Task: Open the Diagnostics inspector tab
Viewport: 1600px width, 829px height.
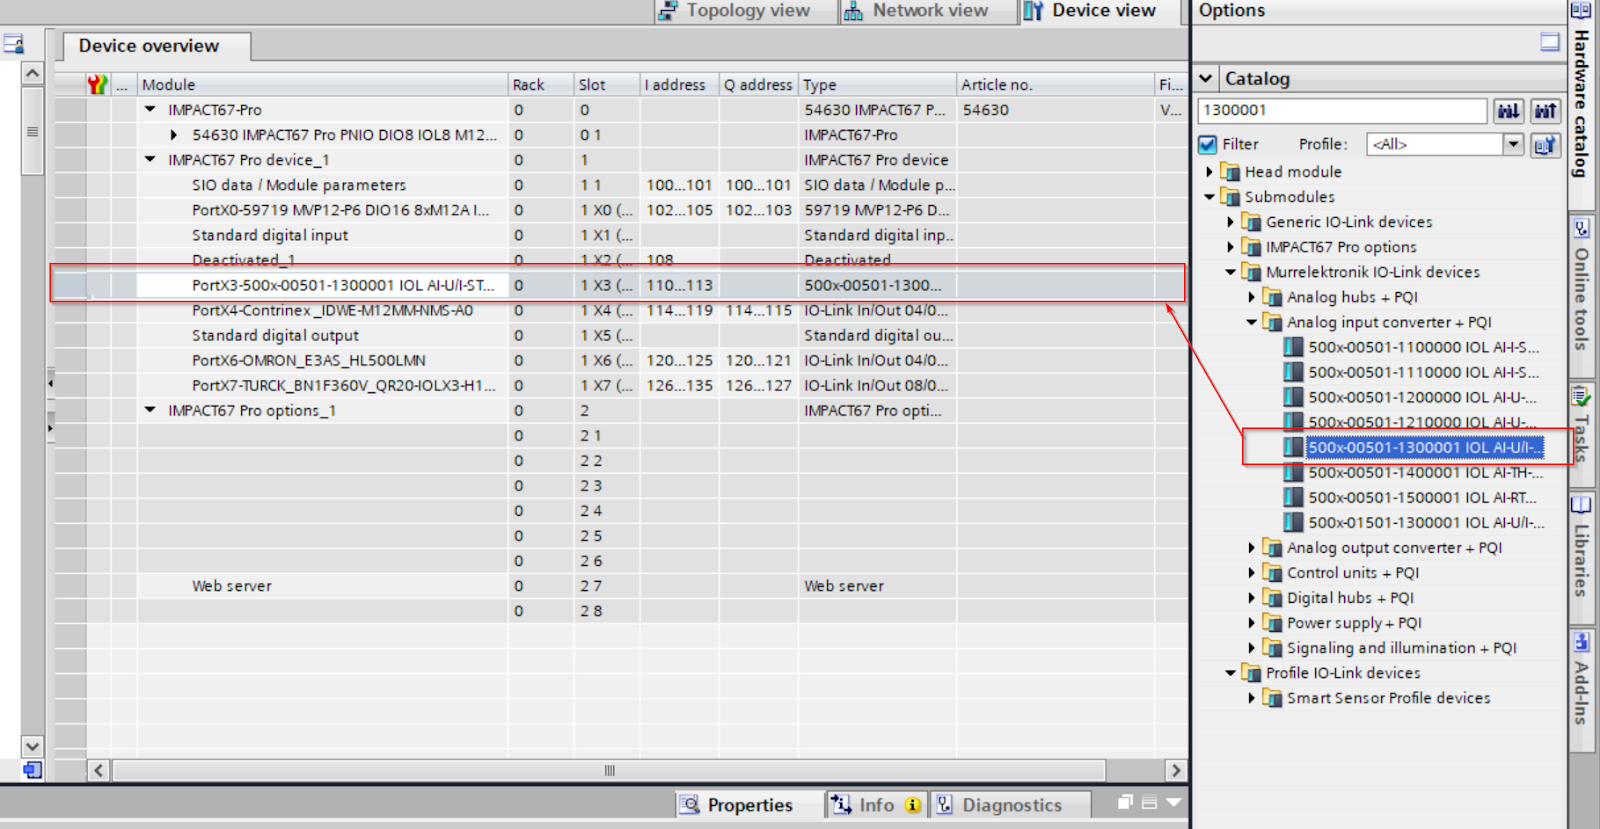Action: pos(1012,805)
